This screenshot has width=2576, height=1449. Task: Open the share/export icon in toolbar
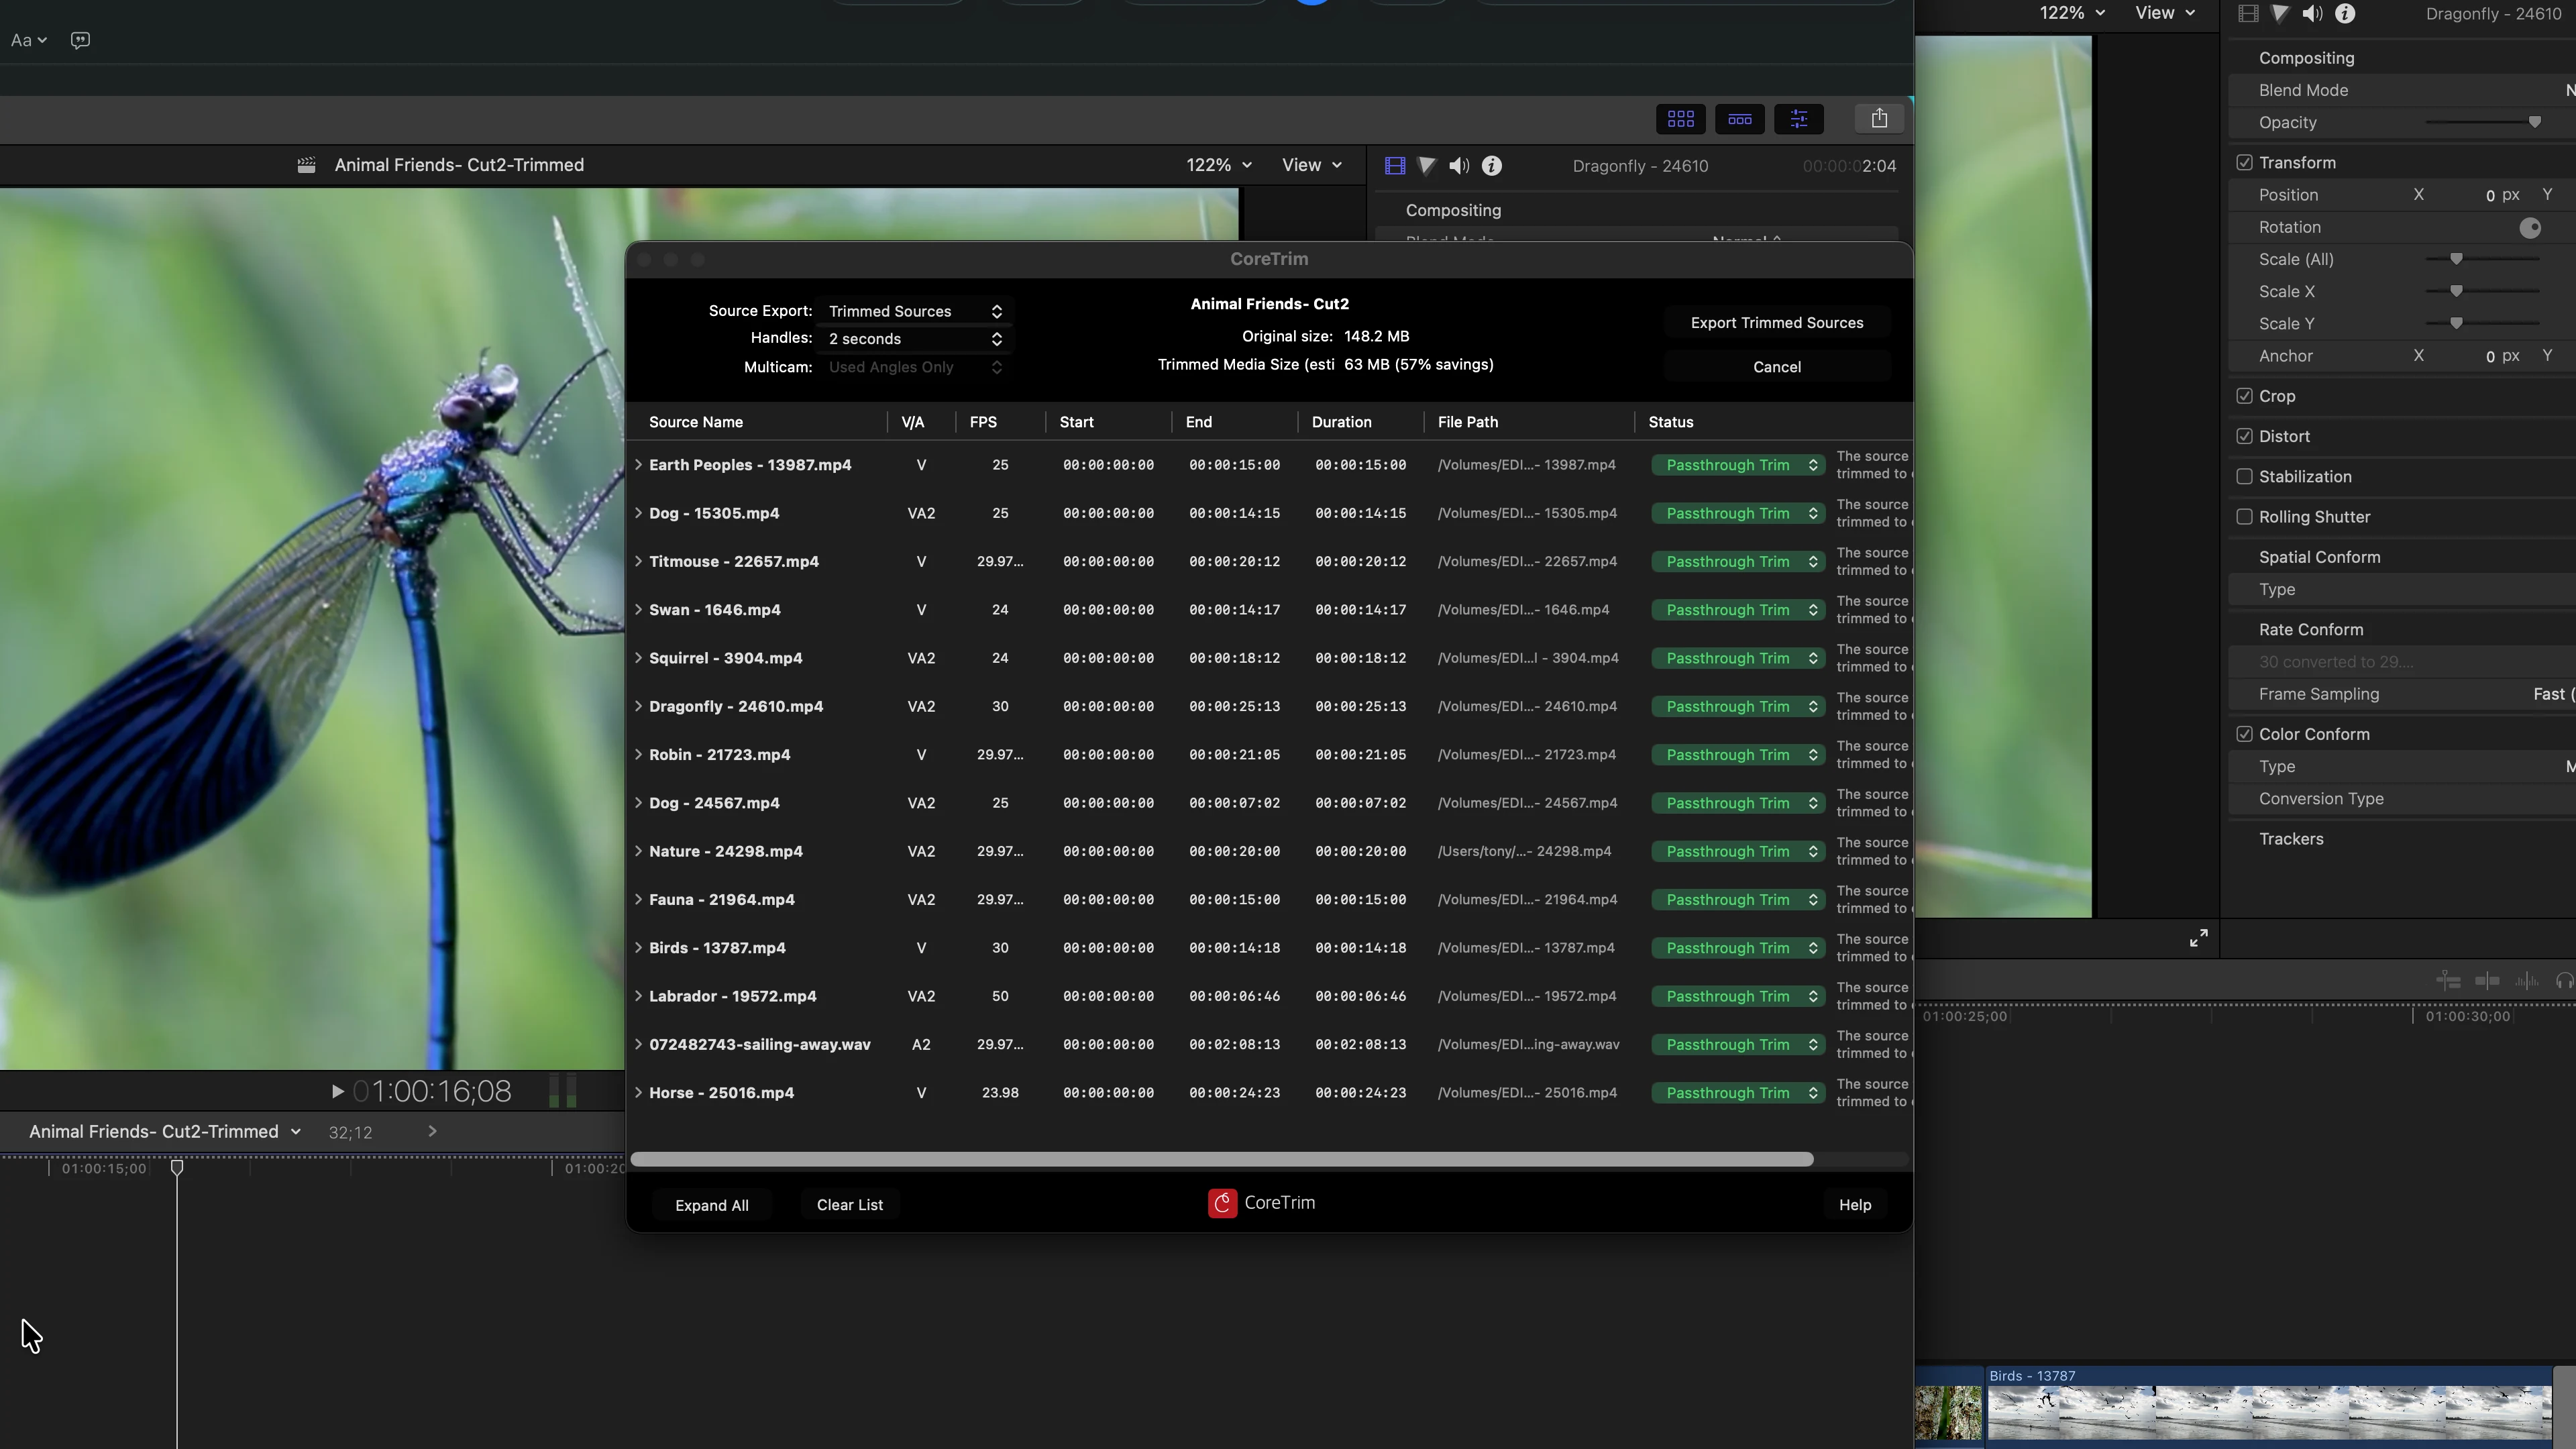pos(1879,119)
